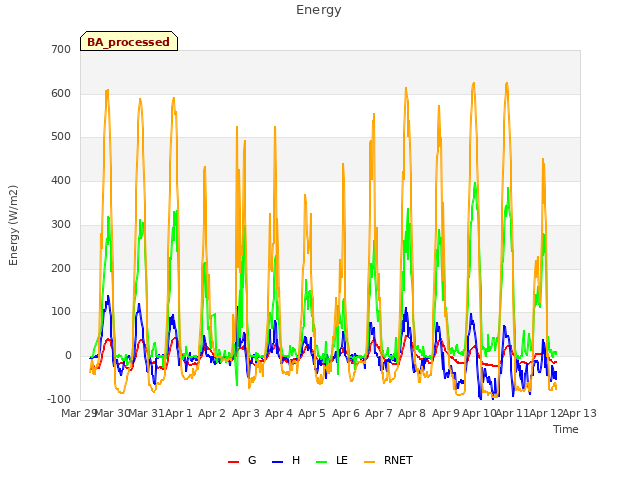
Task: Select the H legend label
Action: [x=296, y=460]
